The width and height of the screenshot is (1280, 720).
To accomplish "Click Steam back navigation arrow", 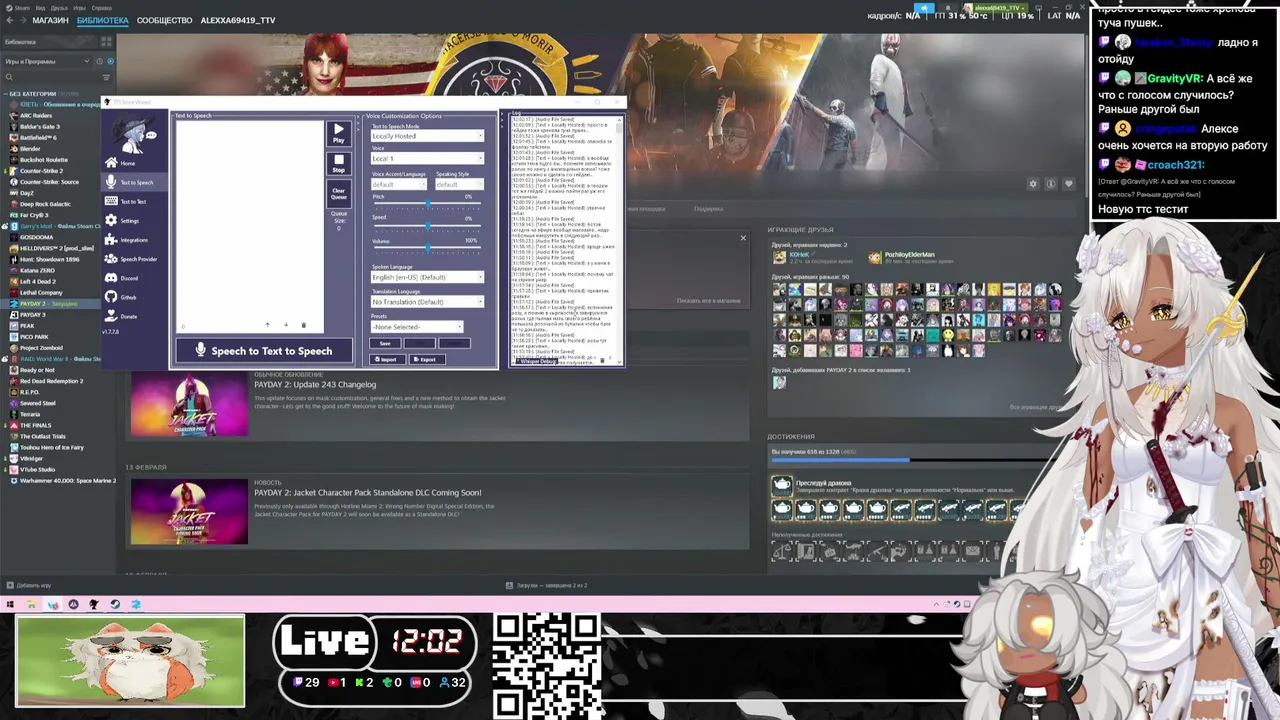I will [x=10, y=20].
